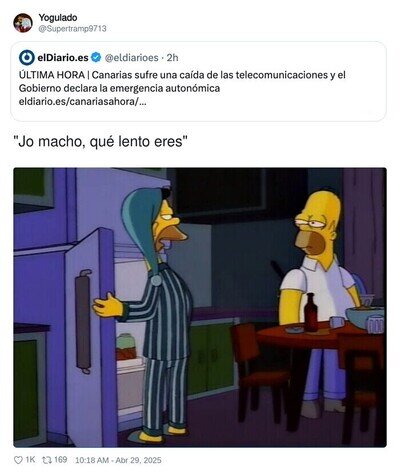Click the Abr 29, 2025 date

pos(138,460)
